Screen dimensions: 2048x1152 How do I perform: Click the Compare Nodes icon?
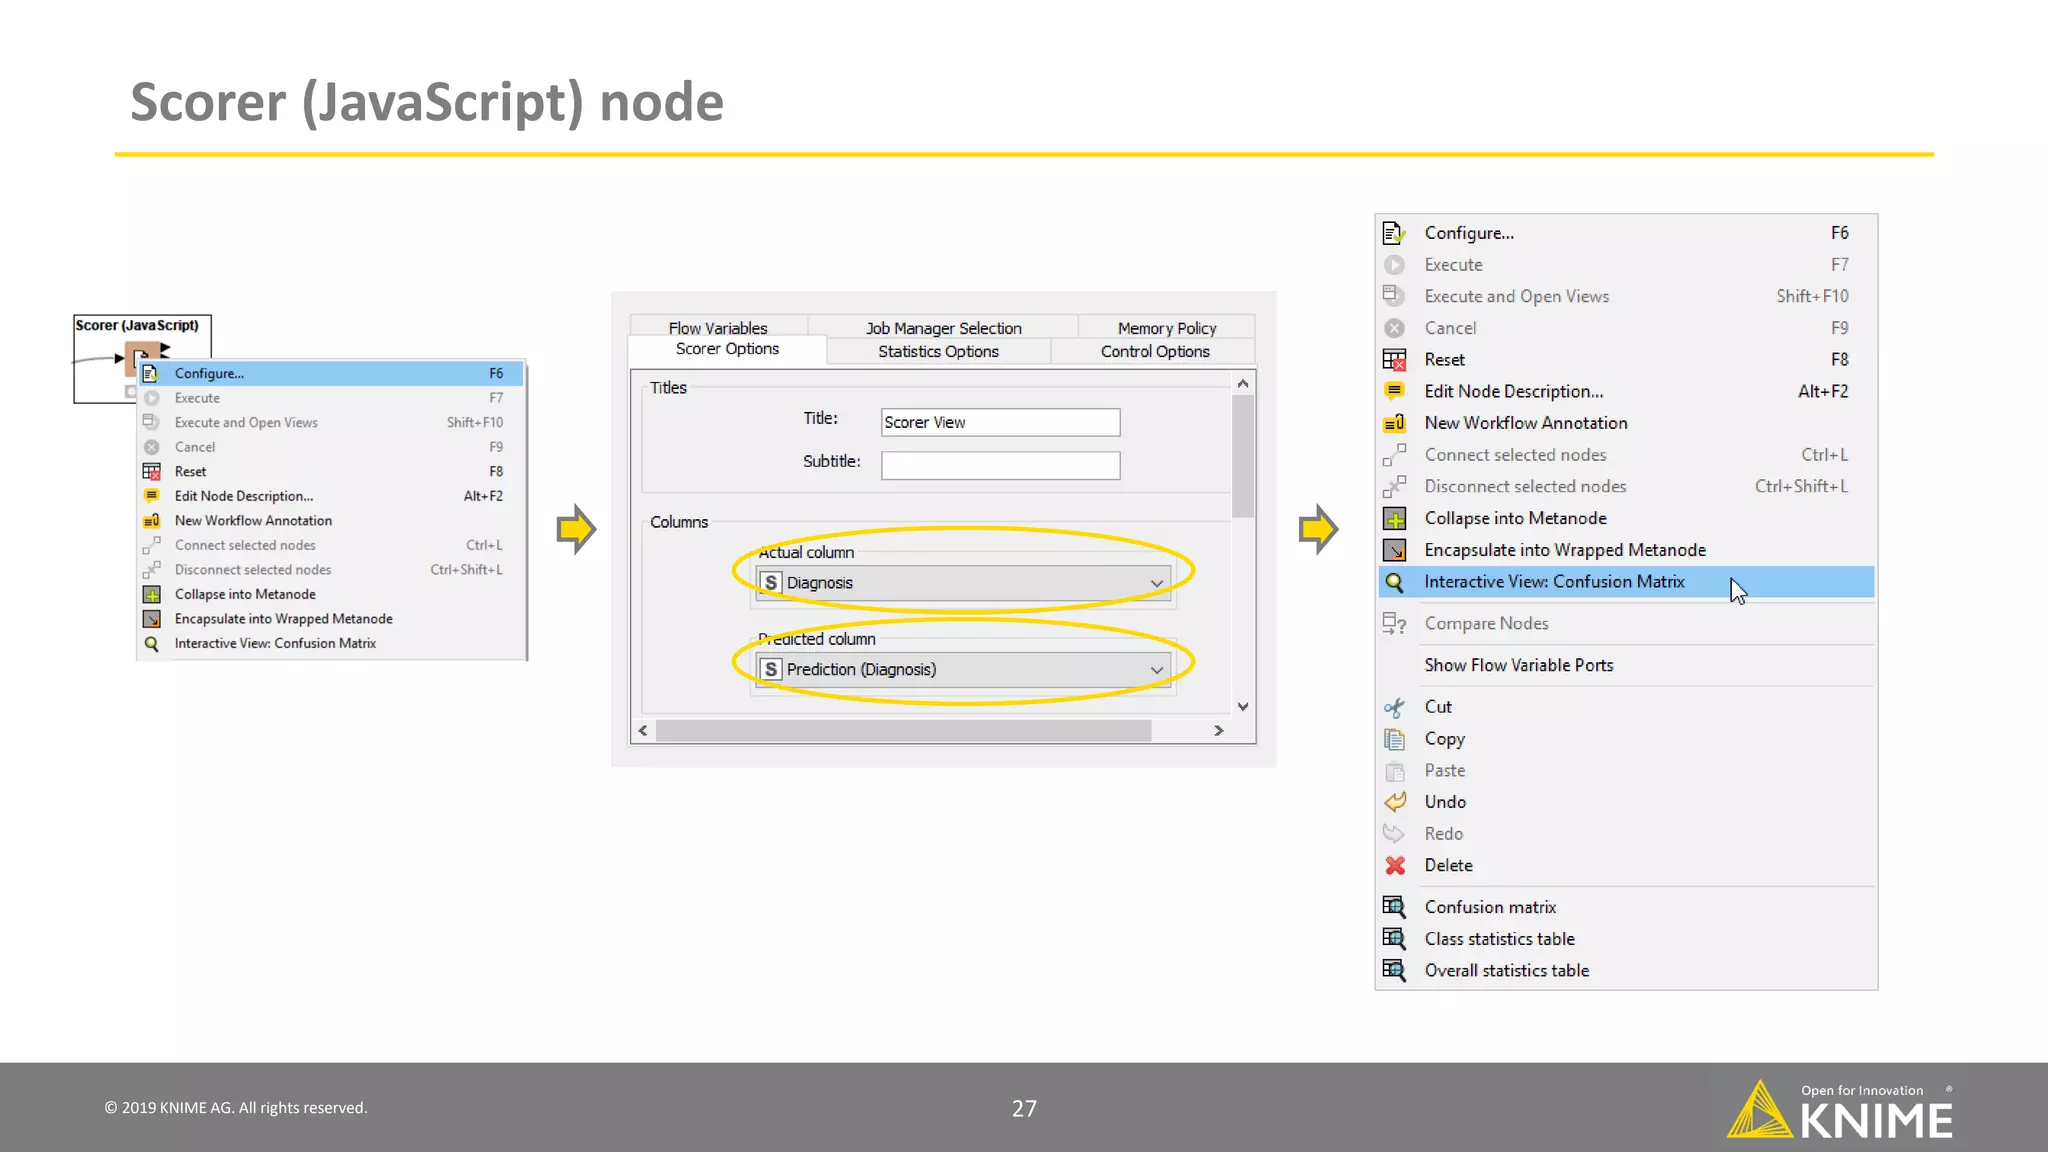[x=1394, y=624]
